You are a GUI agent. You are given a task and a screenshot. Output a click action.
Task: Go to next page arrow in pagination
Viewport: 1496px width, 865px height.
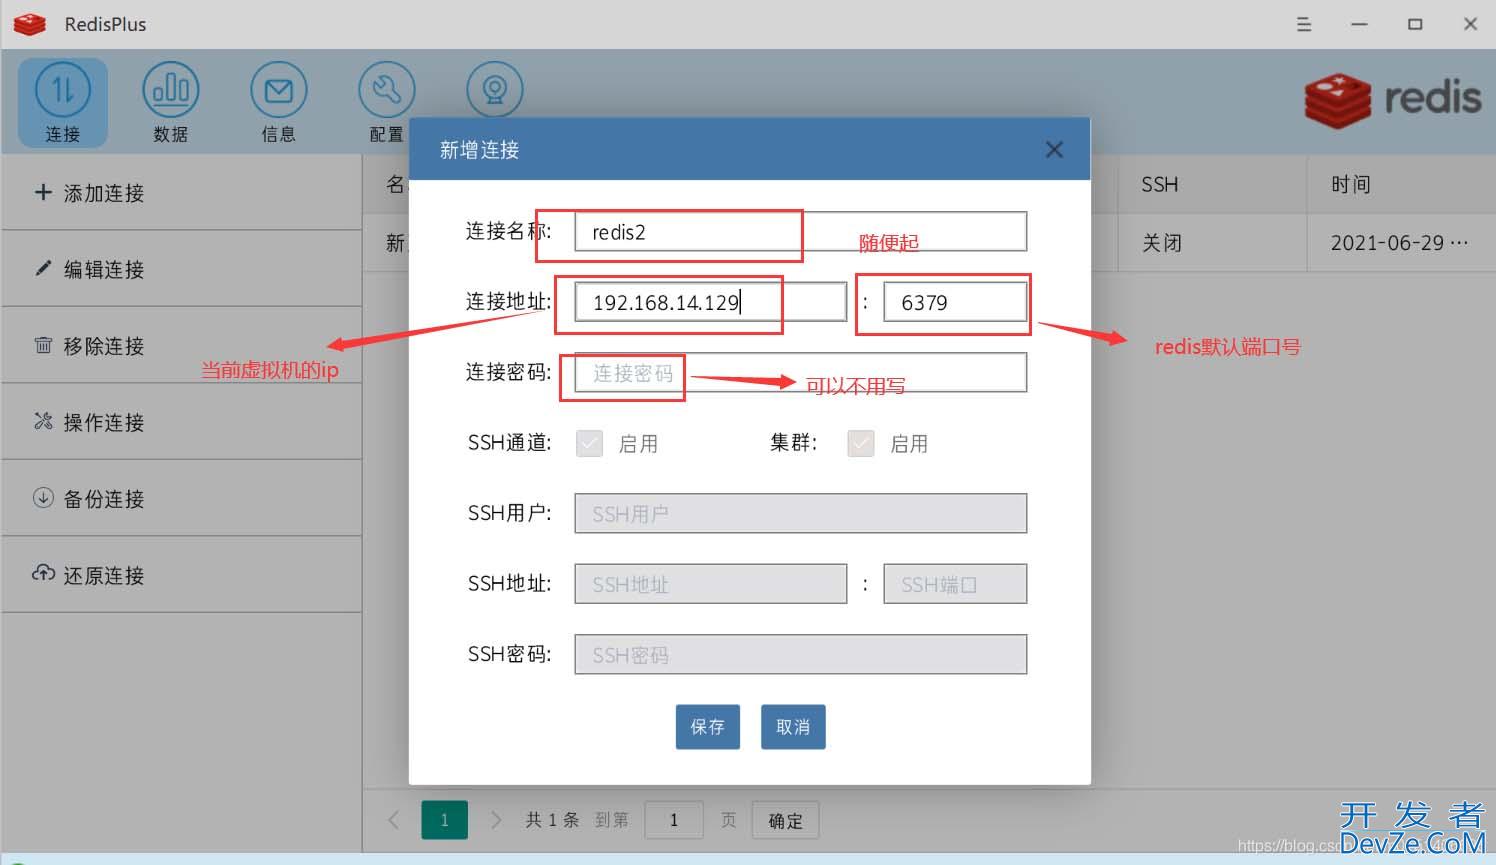click(495, 820)
